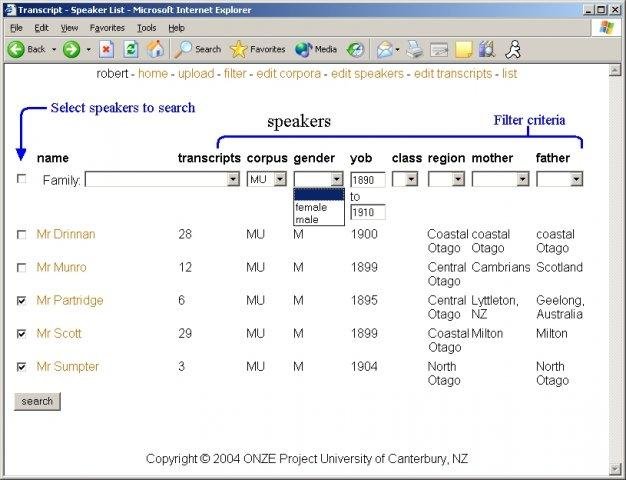Select male in the gender list

point(319,219)
